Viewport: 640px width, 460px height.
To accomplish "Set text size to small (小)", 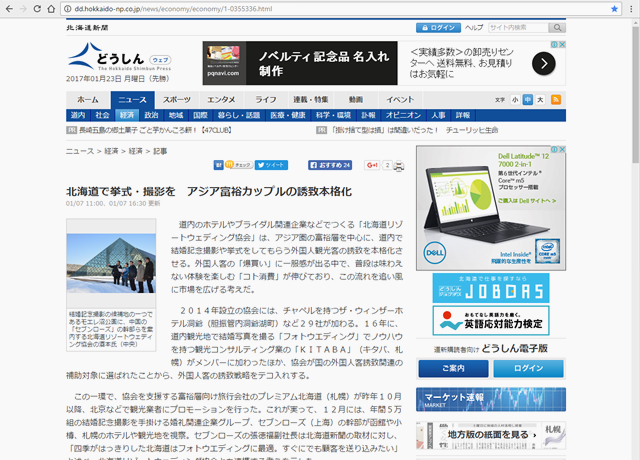I will click(516, 100).
